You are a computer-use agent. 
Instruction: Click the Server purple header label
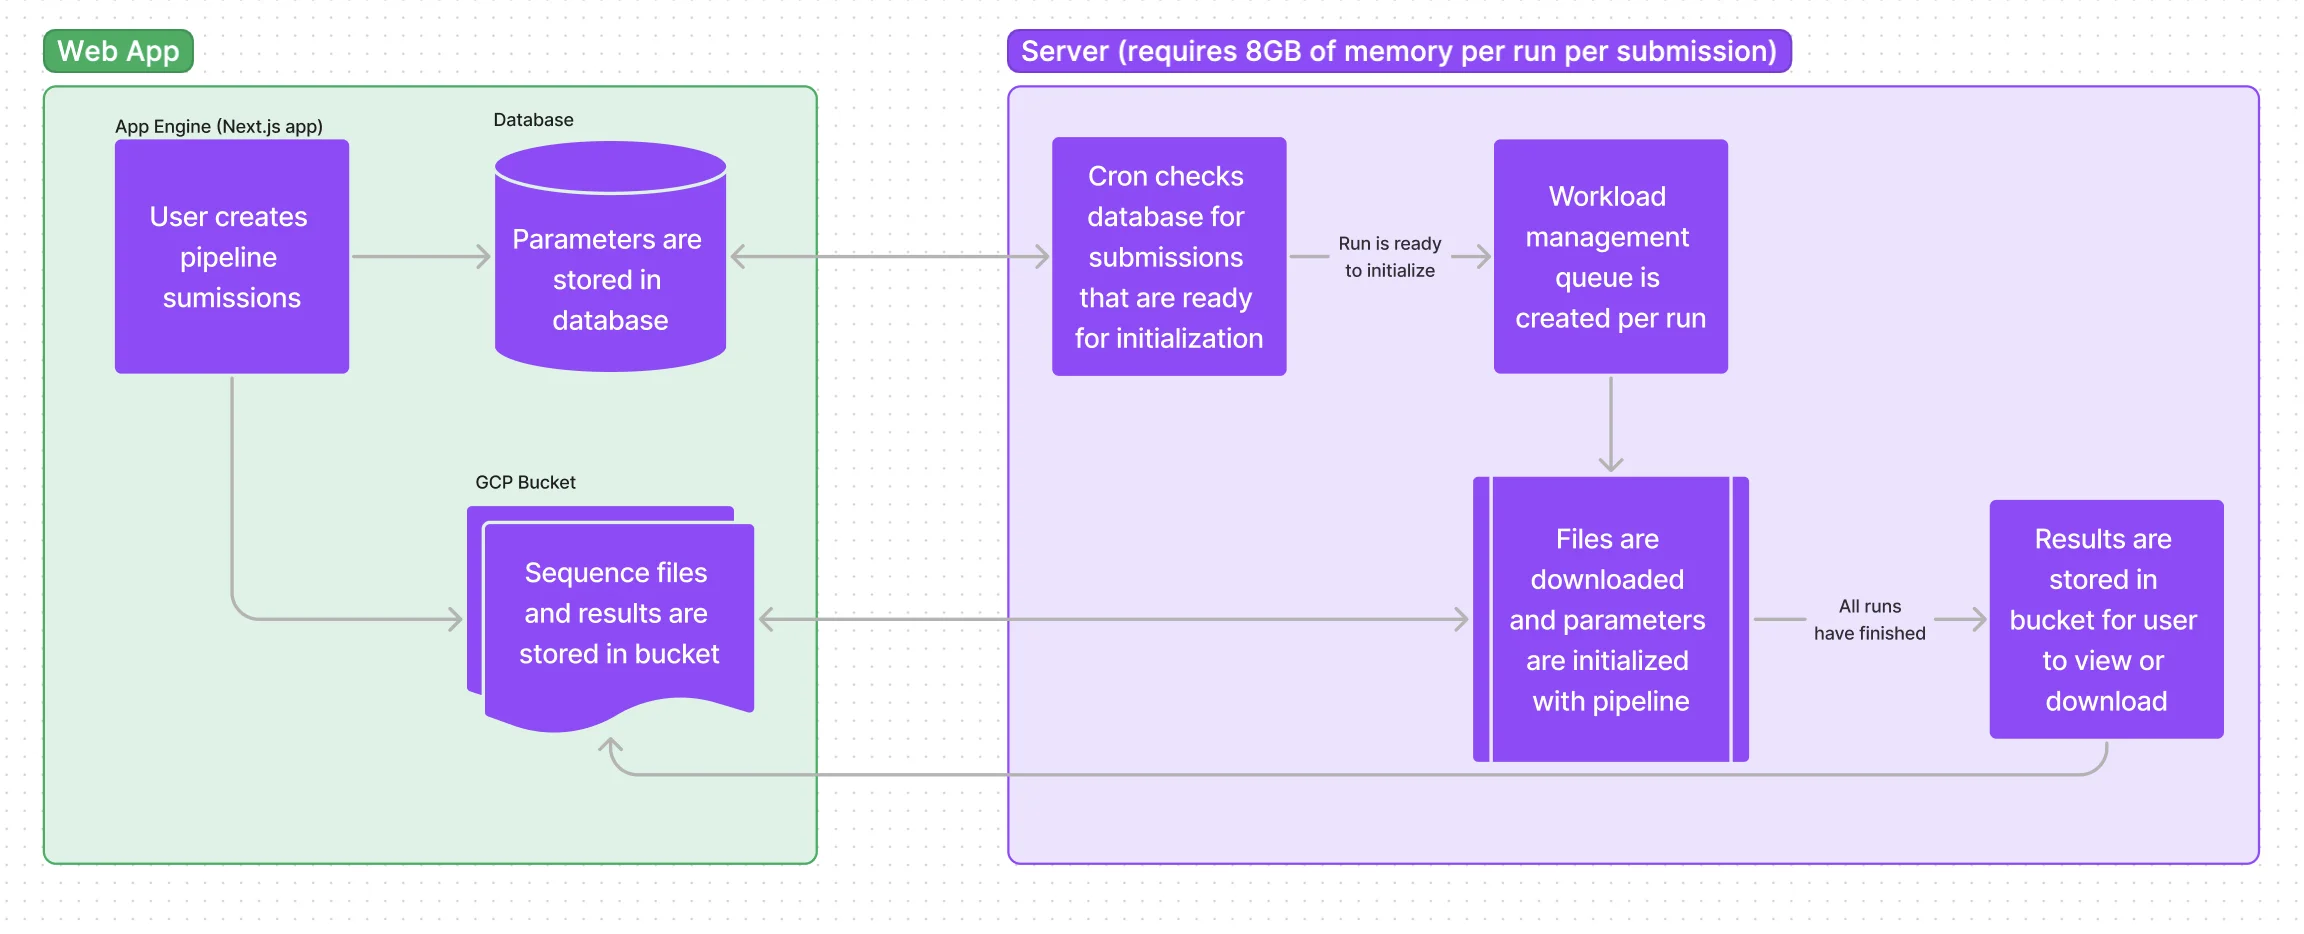(1399, 50)
